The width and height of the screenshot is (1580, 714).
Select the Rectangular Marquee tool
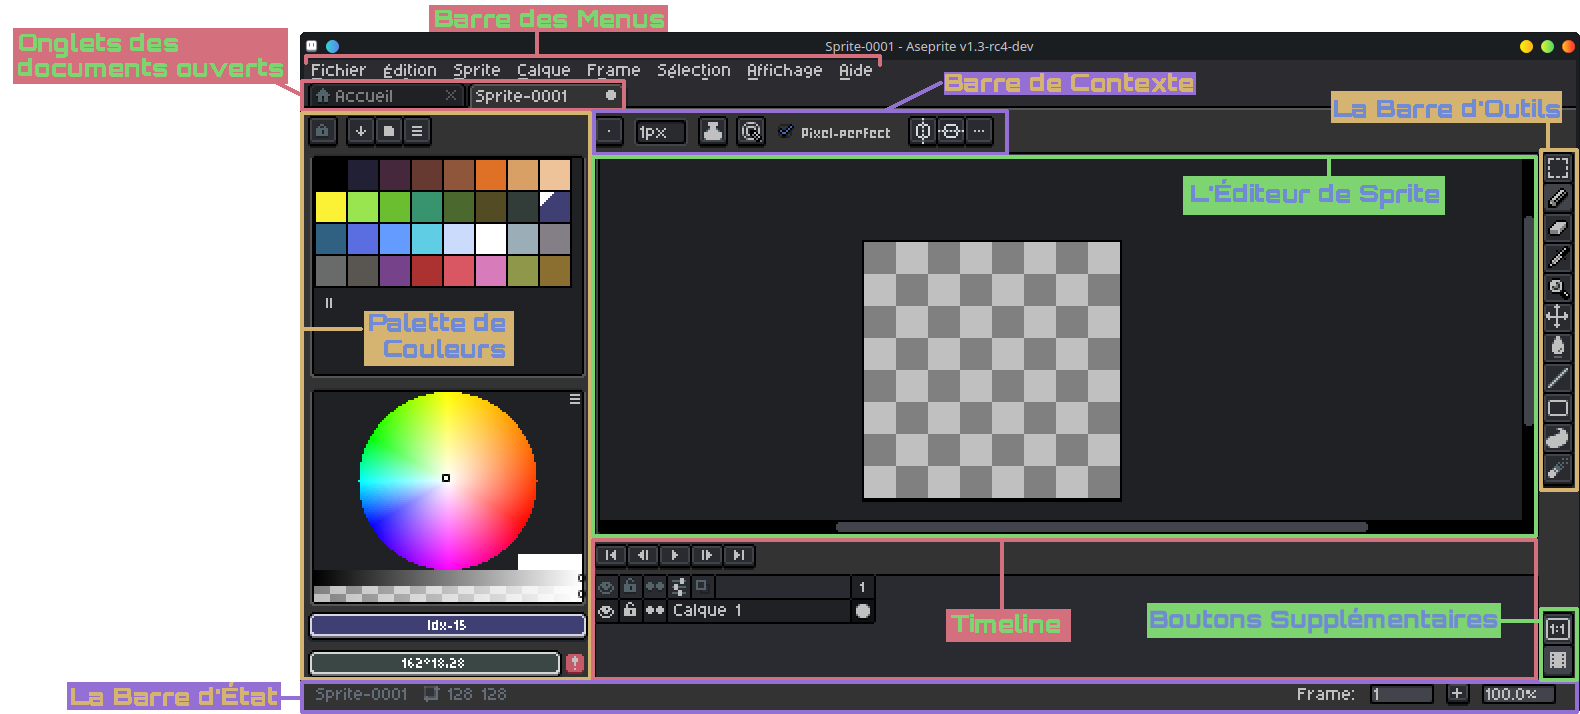point(1557,168)
